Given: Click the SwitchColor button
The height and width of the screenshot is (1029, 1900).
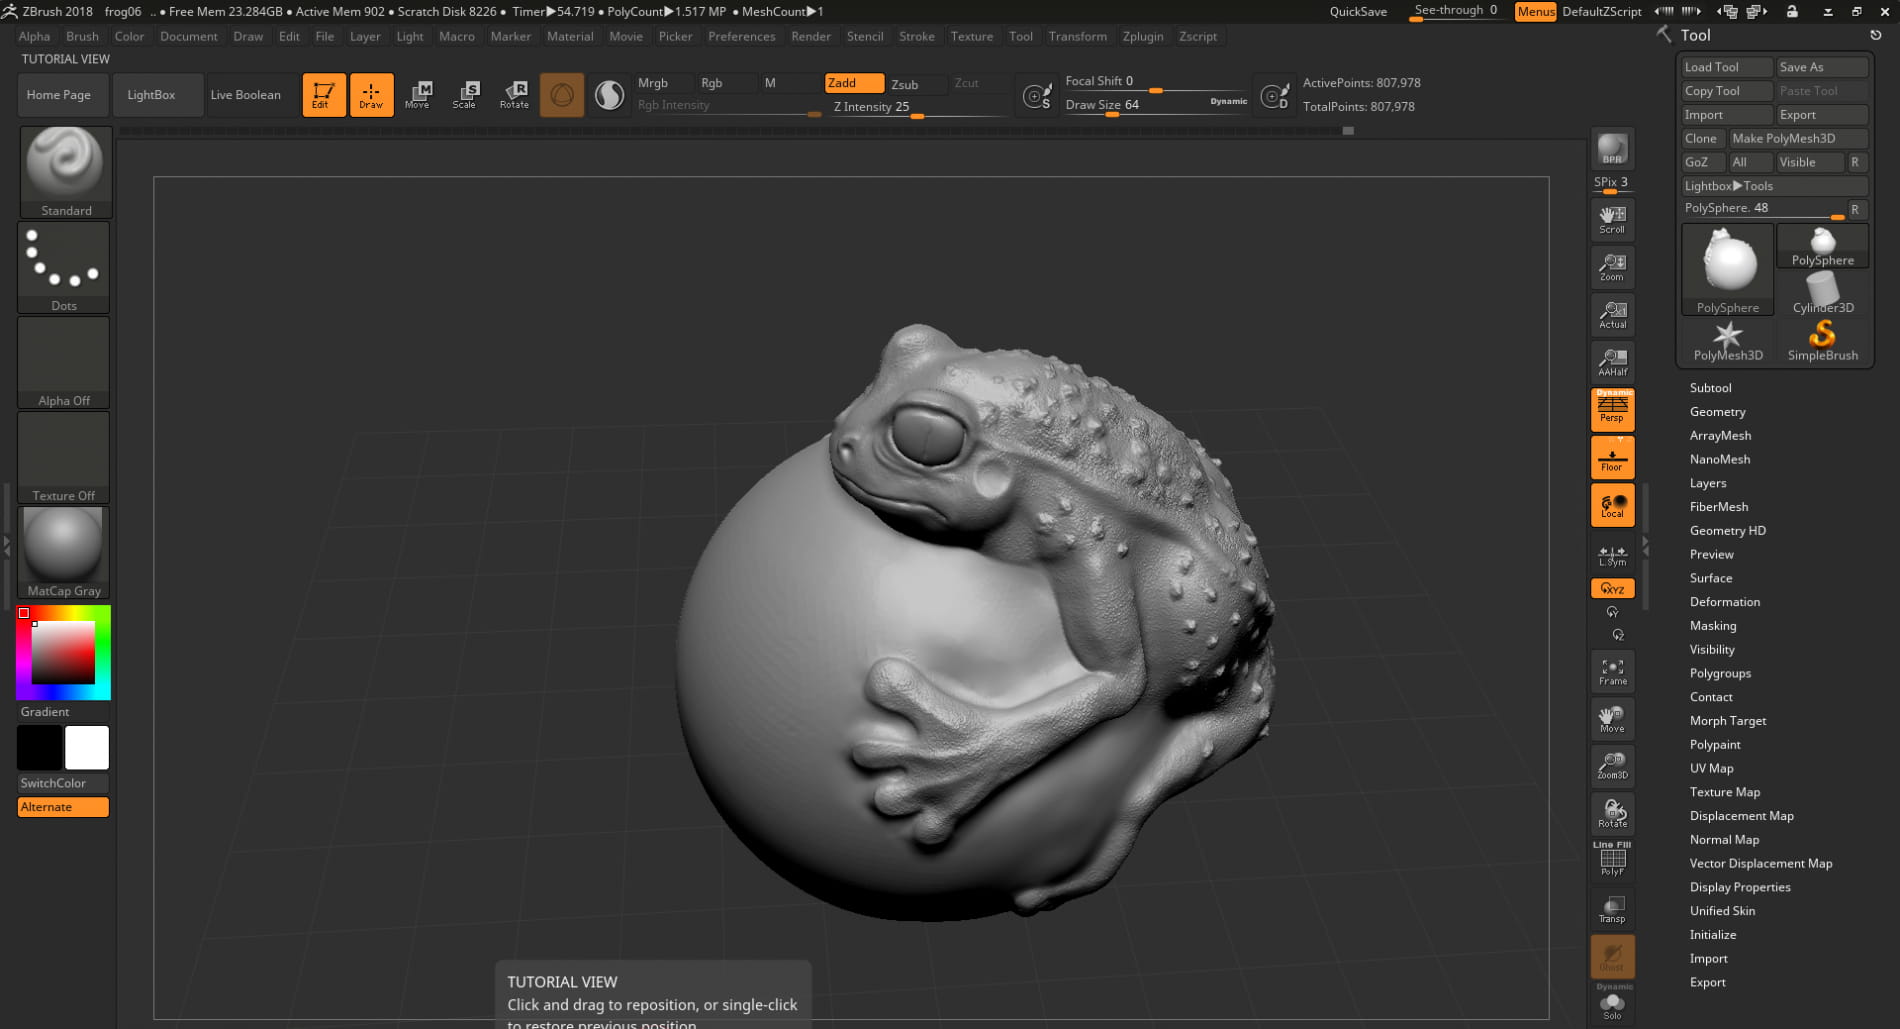Looking at the screenshot, I should (63, 783).
